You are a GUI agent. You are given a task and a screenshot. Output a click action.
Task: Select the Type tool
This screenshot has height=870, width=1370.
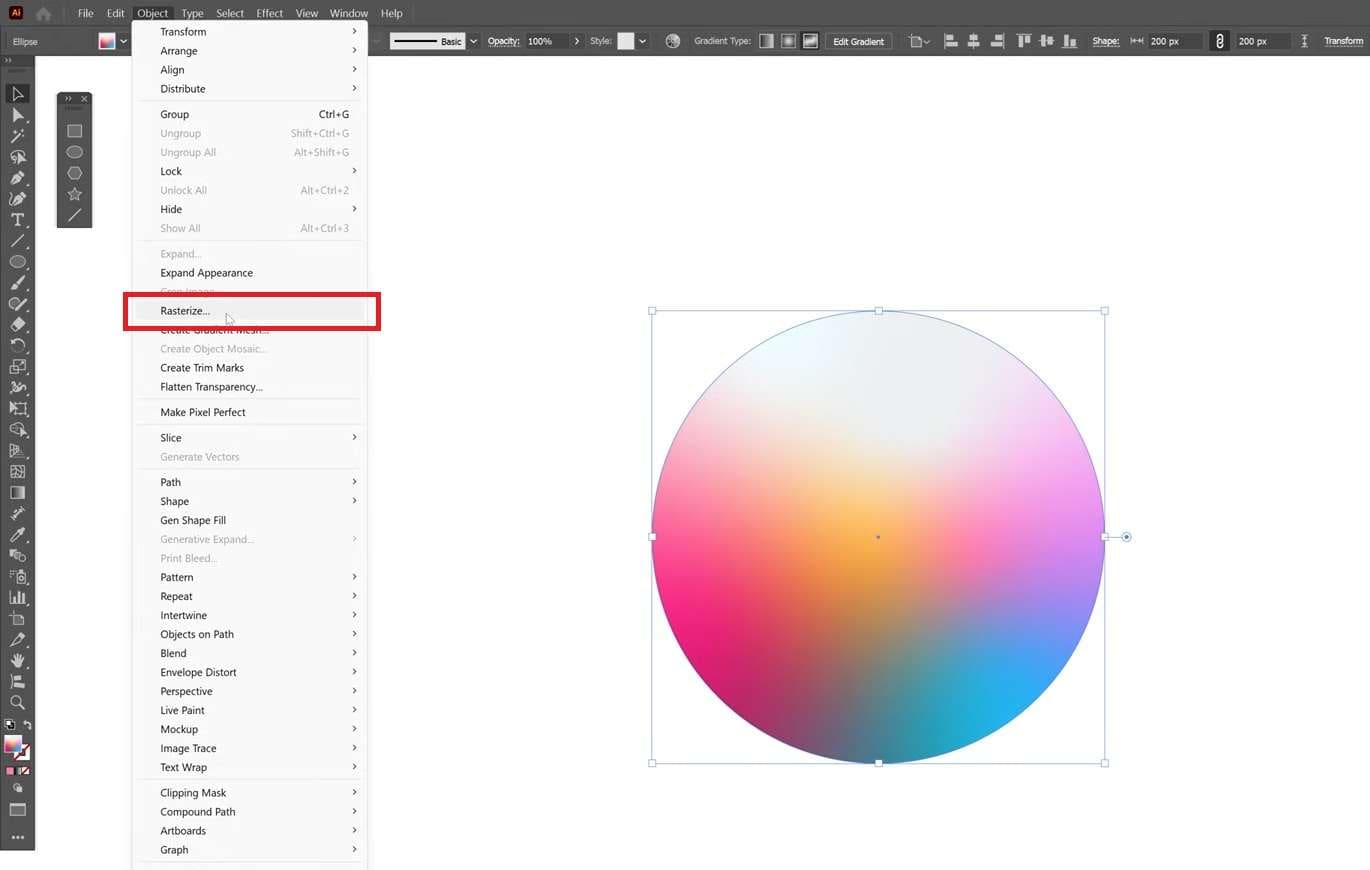coord(17,220)
